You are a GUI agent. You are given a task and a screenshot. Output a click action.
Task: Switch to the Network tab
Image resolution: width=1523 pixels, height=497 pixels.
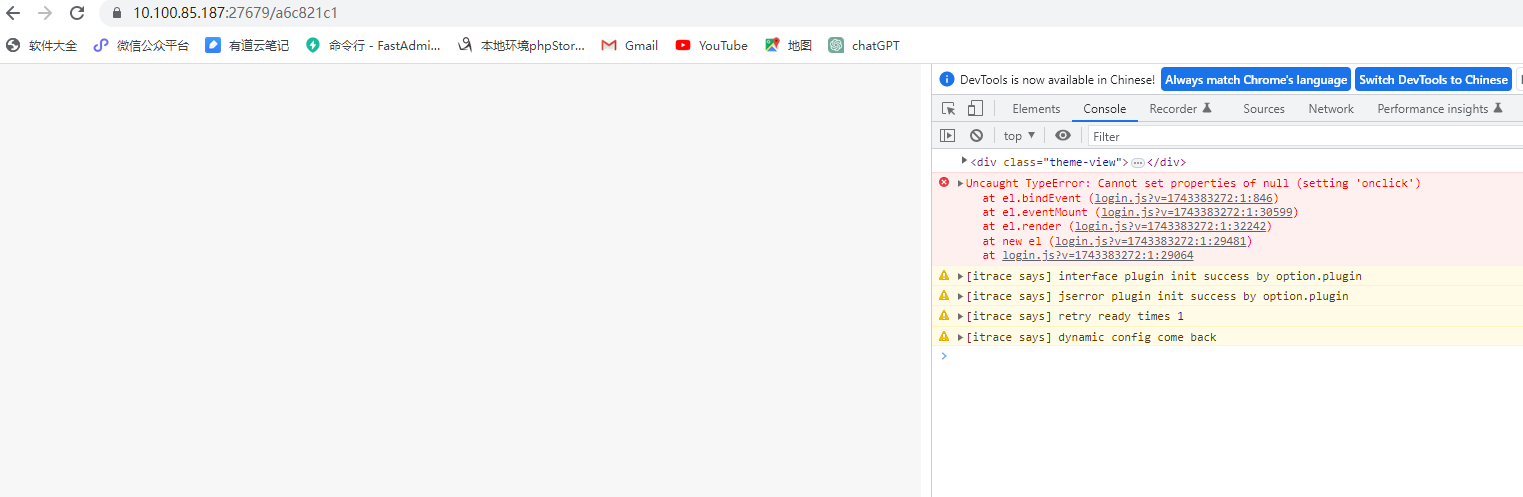coord(1330,109)
